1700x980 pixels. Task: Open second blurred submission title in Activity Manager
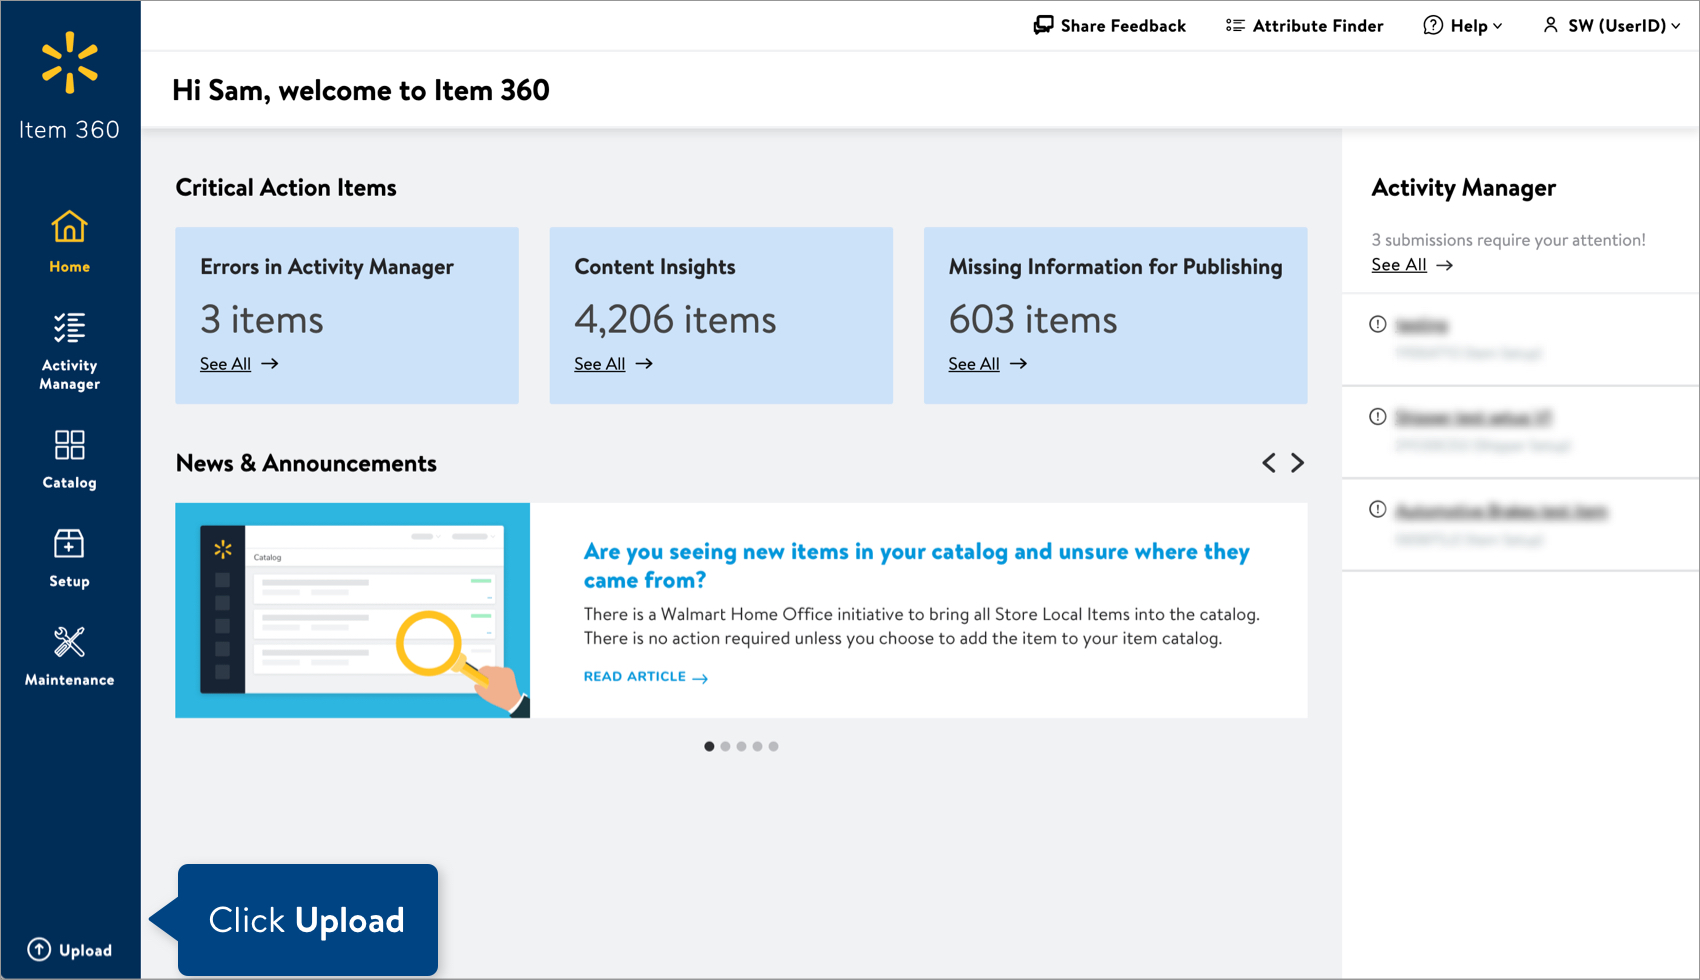[1473, 418]
